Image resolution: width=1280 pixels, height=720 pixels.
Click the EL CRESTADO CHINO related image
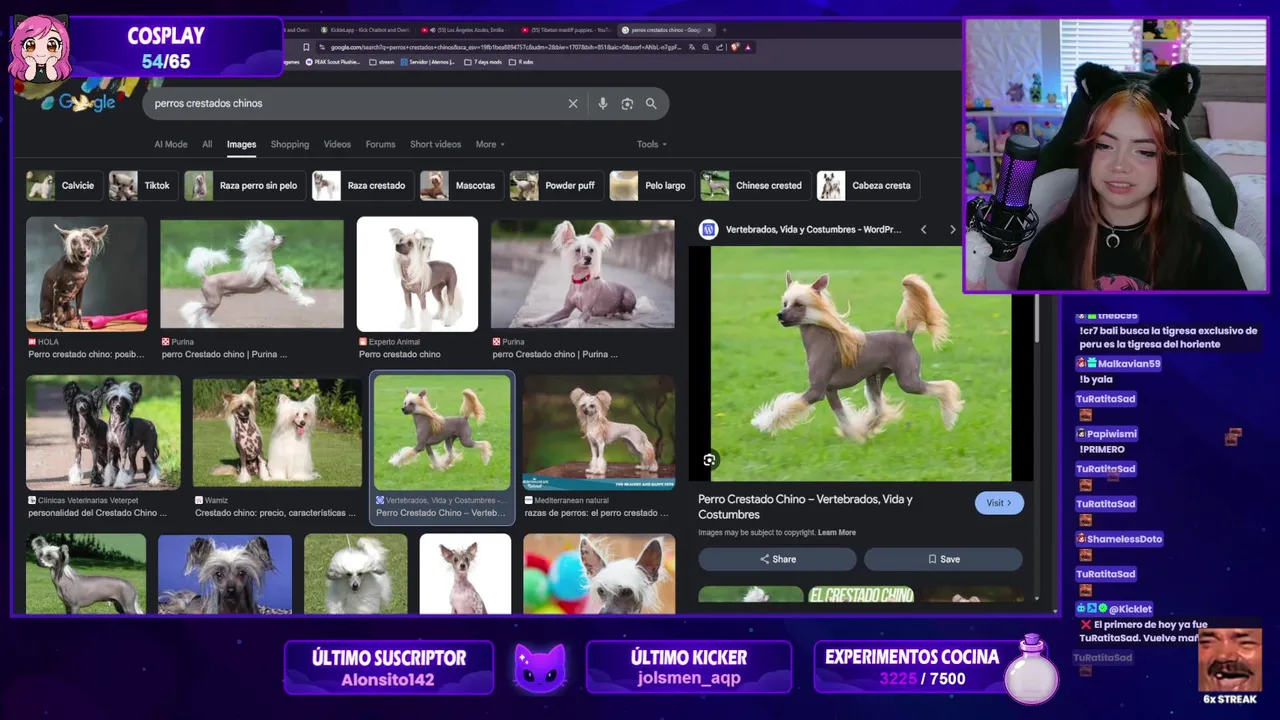(861, 594)
